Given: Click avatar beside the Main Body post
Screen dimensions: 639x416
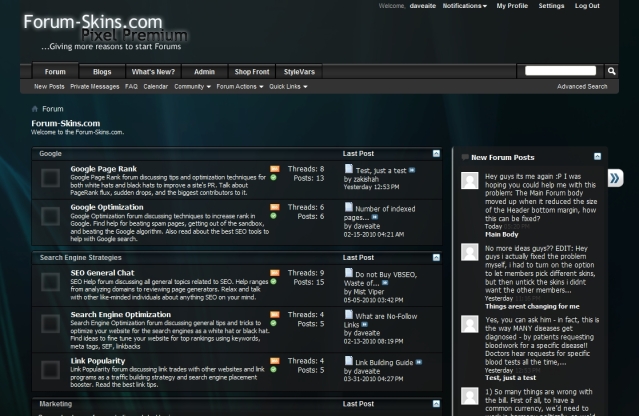Looking at the screenshot, I should pyautogui.click(x=469, y=180).
